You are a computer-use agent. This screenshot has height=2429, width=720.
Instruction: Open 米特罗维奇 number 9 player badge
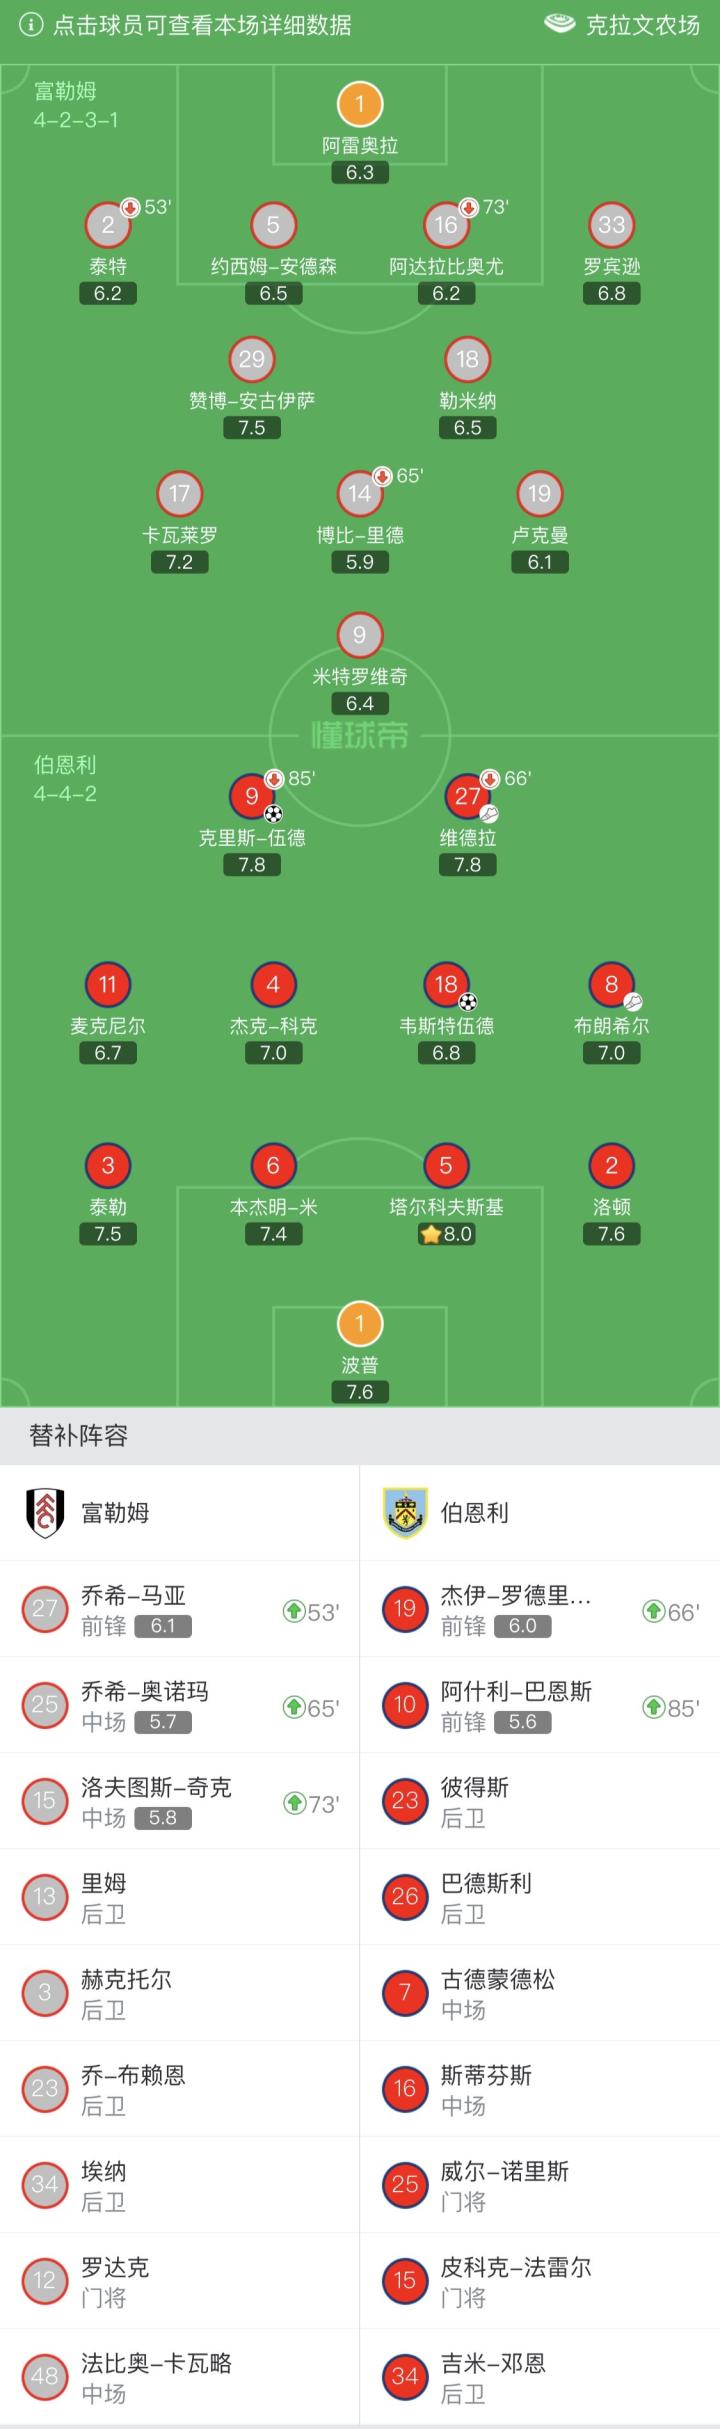(x=360, y=634)
